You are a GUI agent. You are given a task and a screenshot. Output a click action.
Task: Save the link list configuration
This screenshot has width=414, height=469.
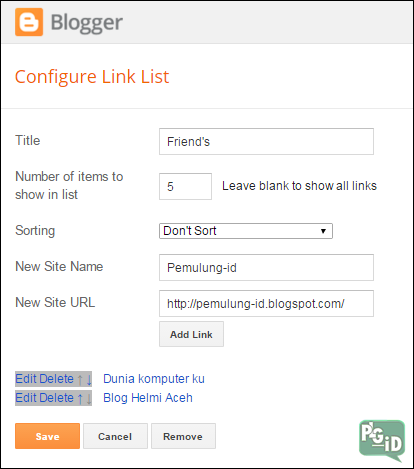[47, 436]
